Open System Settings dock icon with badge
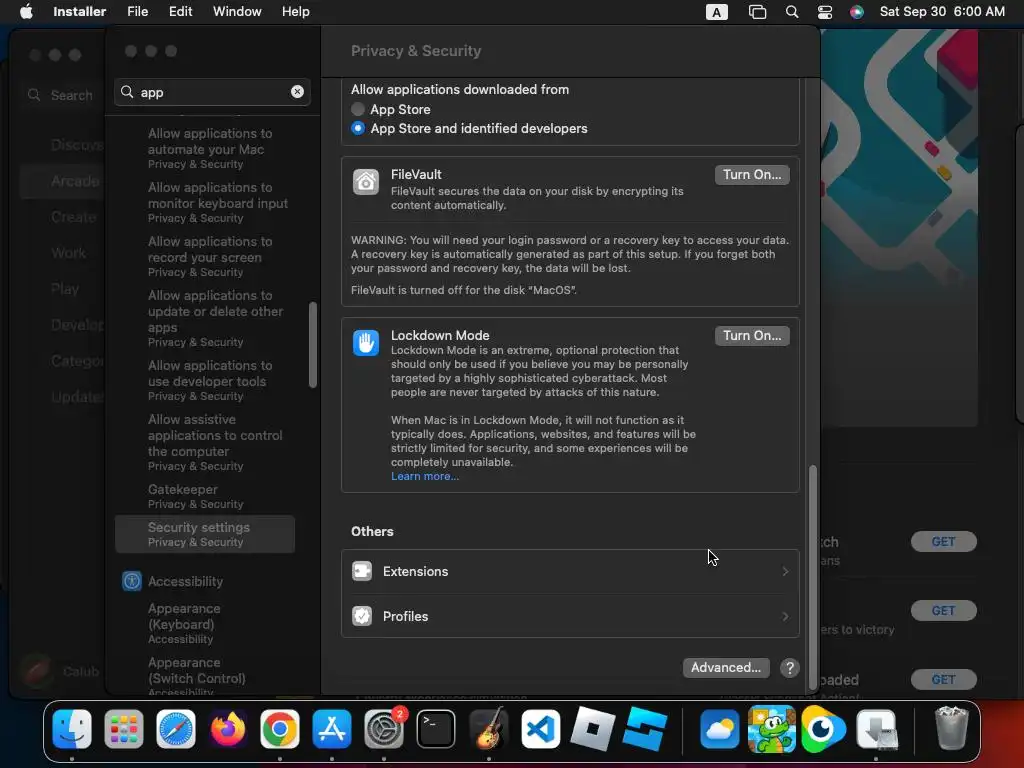This screenshot has height=768, width=1024. tap(384, 729)
